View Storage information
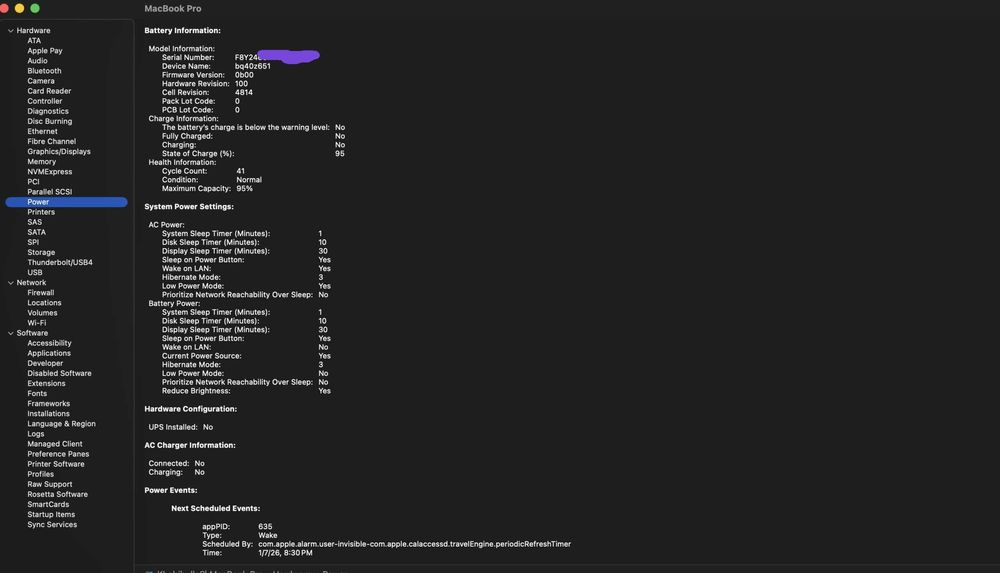1000x573 pixels. point(41,252)
